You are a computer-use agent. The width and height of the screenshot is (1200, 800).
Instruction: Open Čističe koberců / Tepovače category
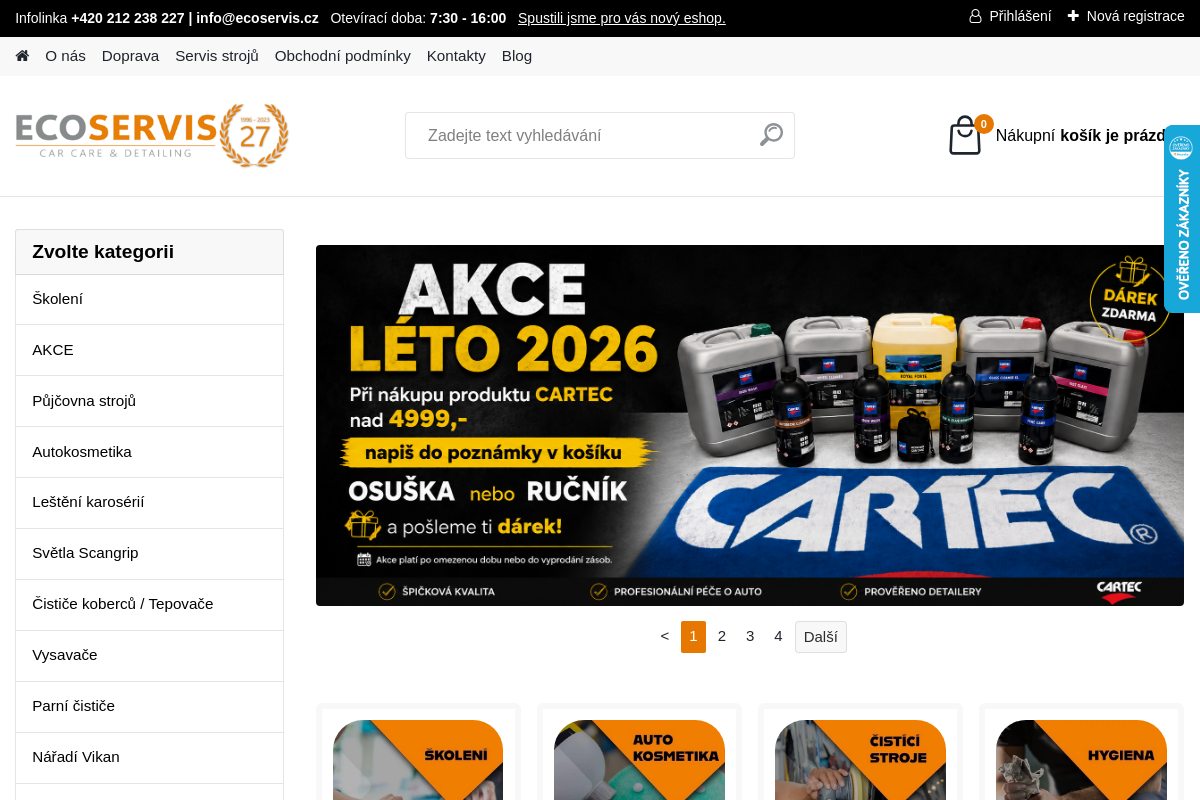point(150,604)
